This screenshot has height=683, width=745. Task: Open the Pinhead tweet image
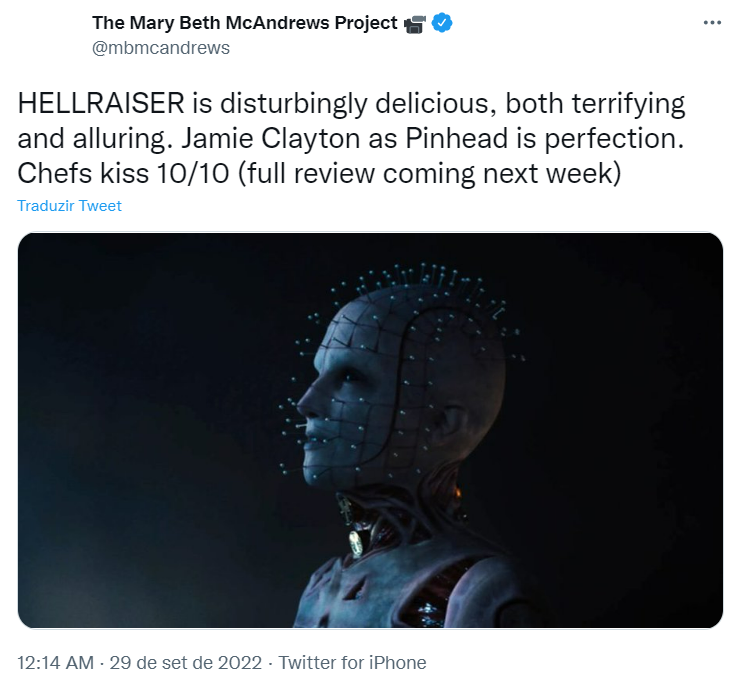370,430
